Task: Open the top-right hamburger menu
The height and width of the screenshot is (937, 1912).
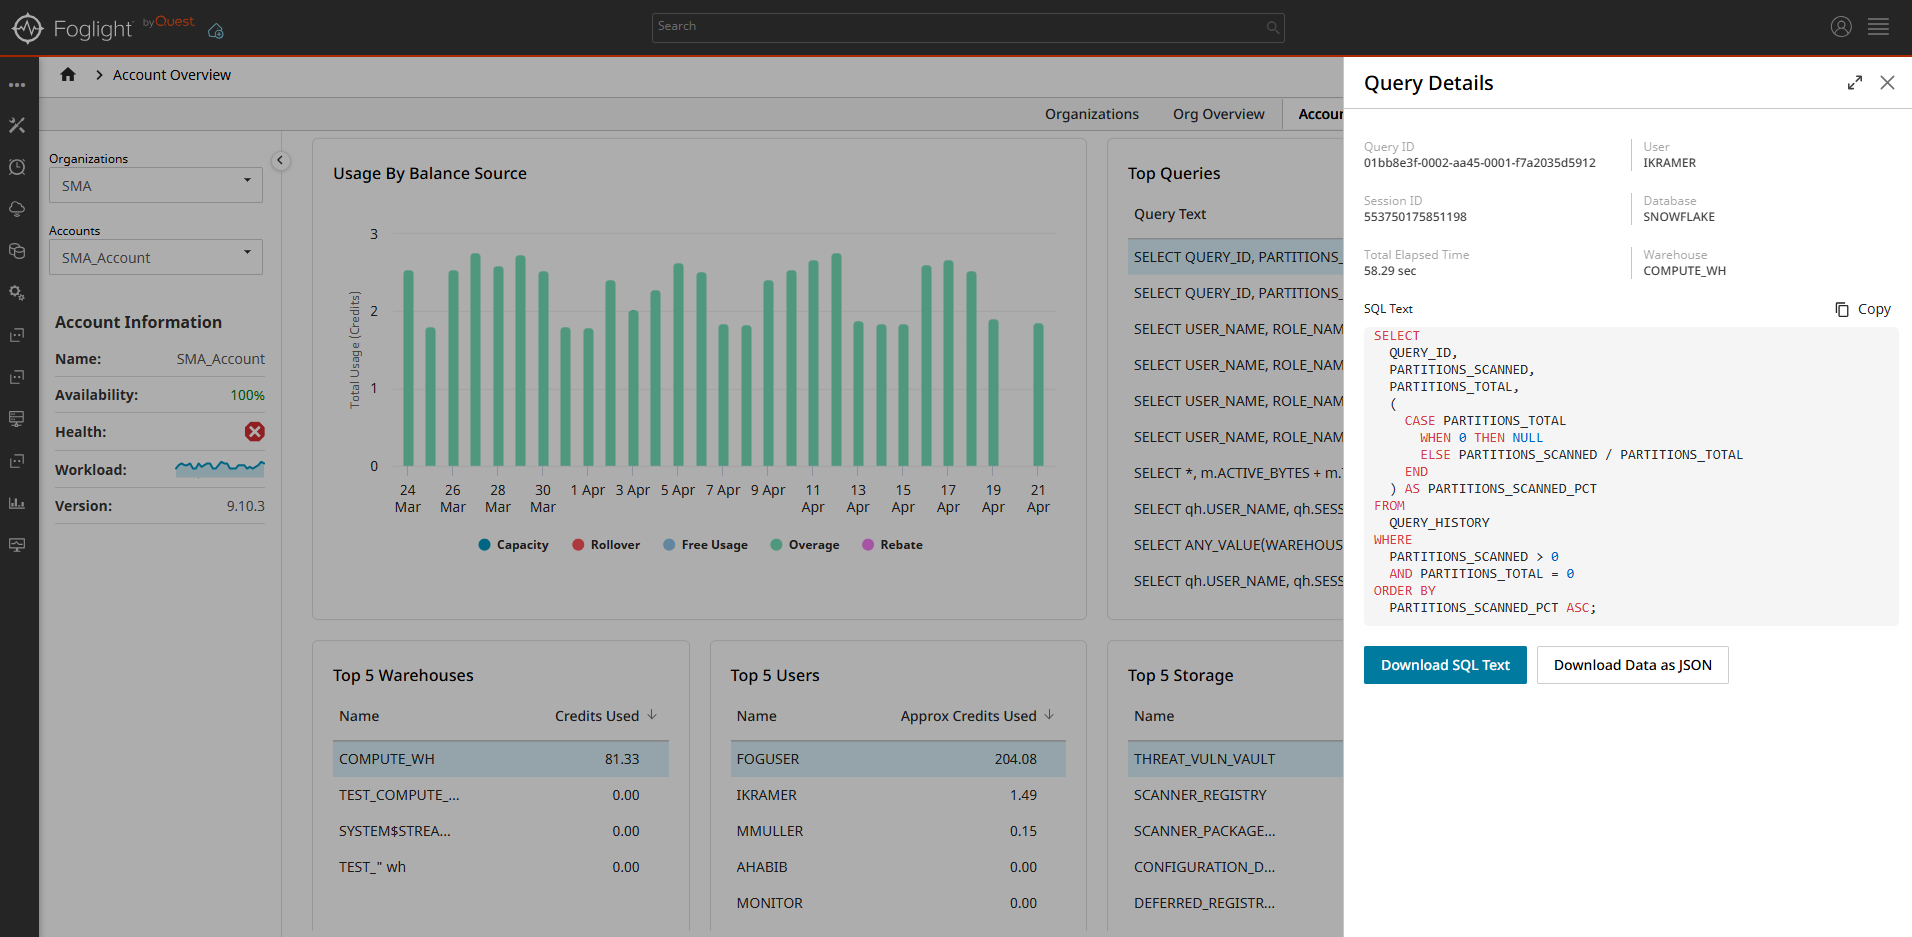Action: [x=1878, y=27]
